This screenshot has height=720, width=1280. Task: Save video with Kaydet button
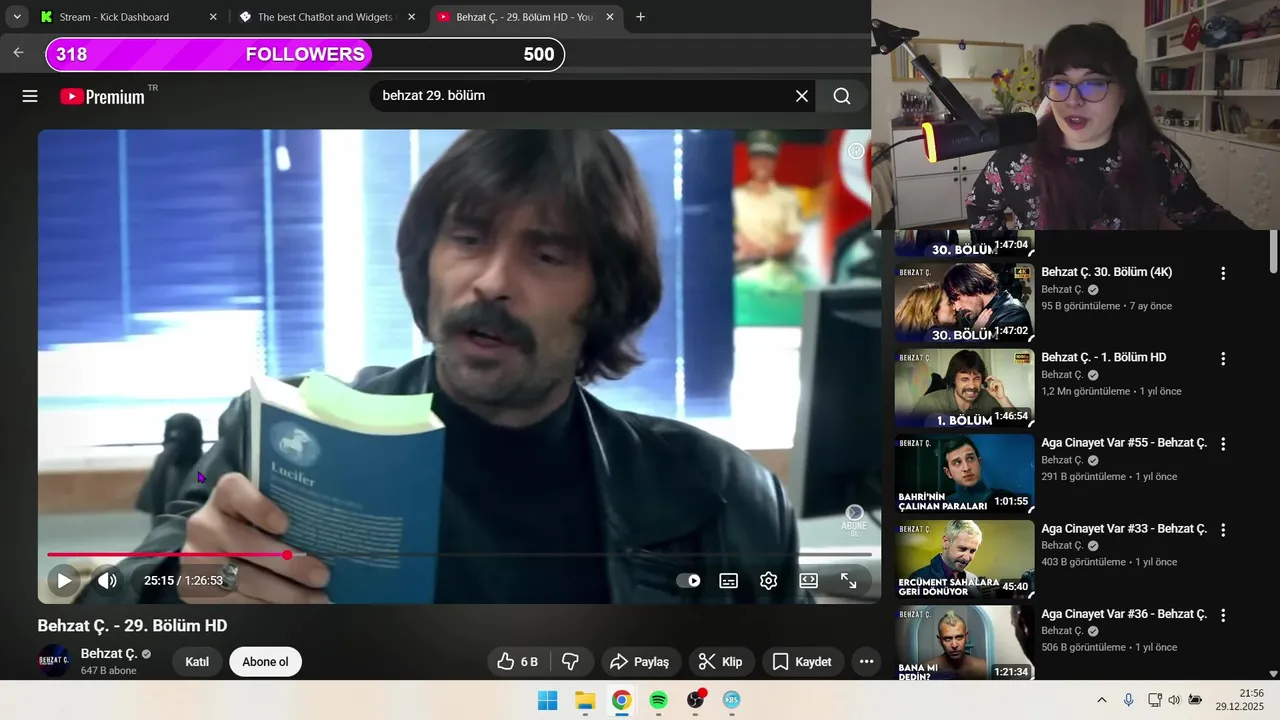coord(803,661)
